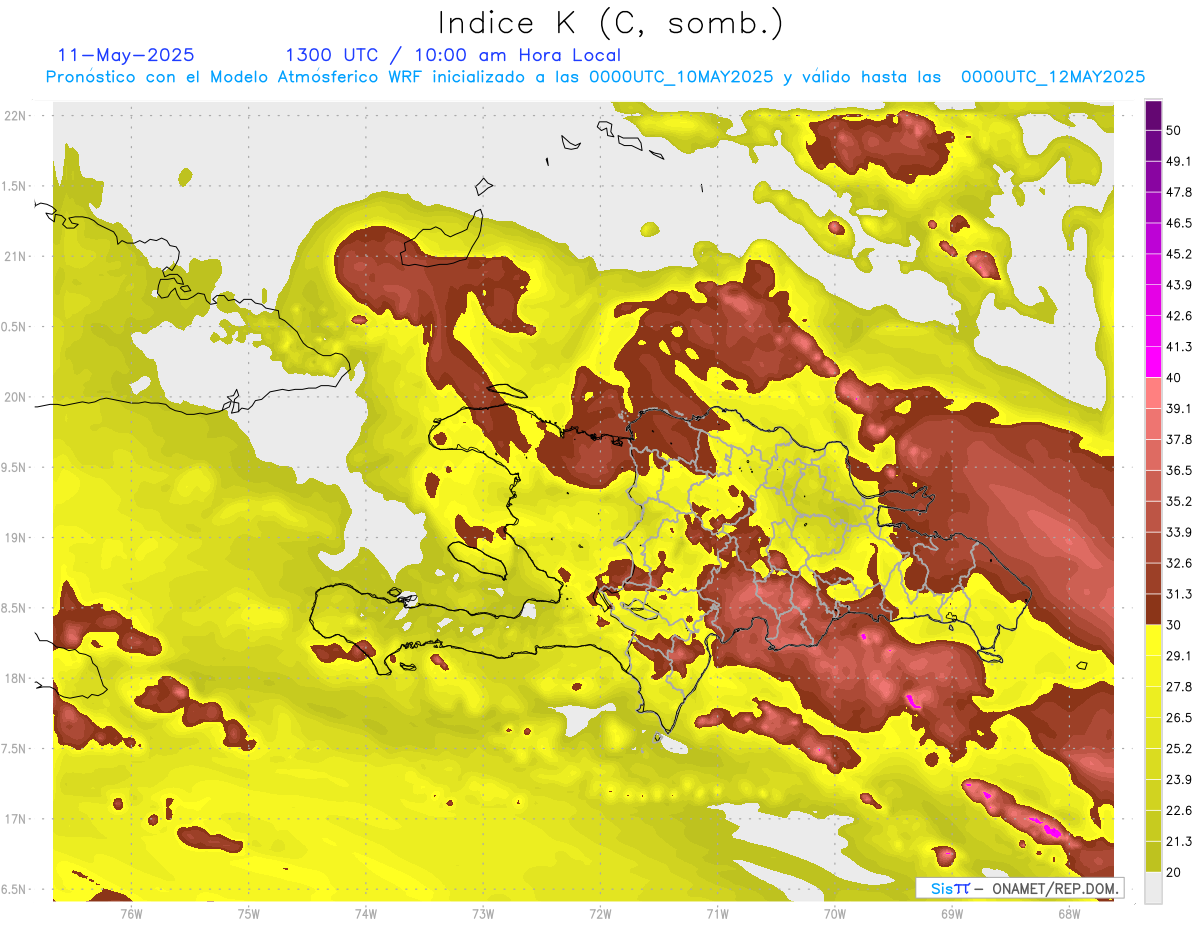Click the "20" value on the color scale

[x=1175, y=872]
